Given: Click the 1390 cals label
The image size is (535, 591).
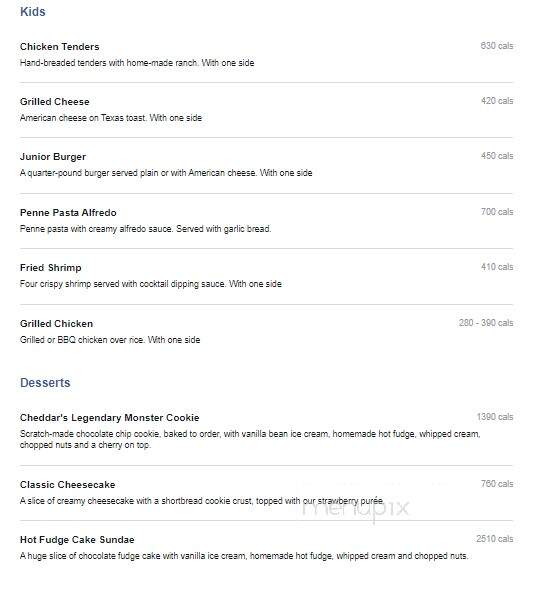Looking at the screenshot, I should [x=495, y=417].
